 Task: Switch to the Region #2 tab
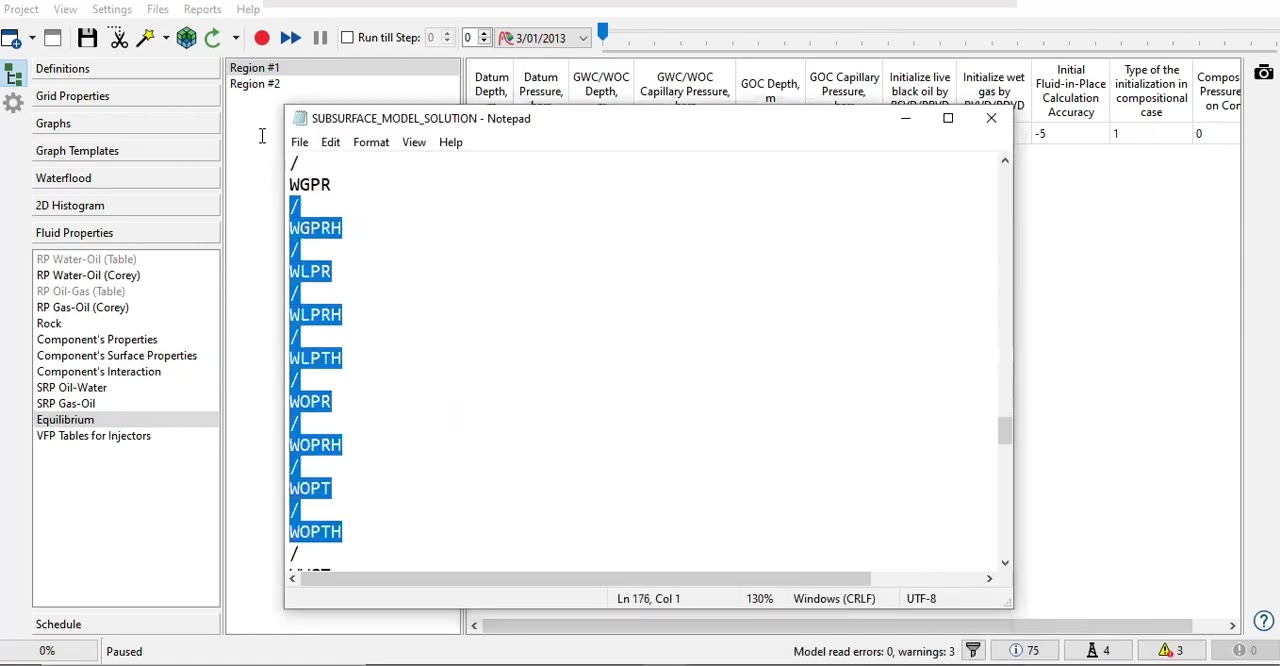[255, 83]
